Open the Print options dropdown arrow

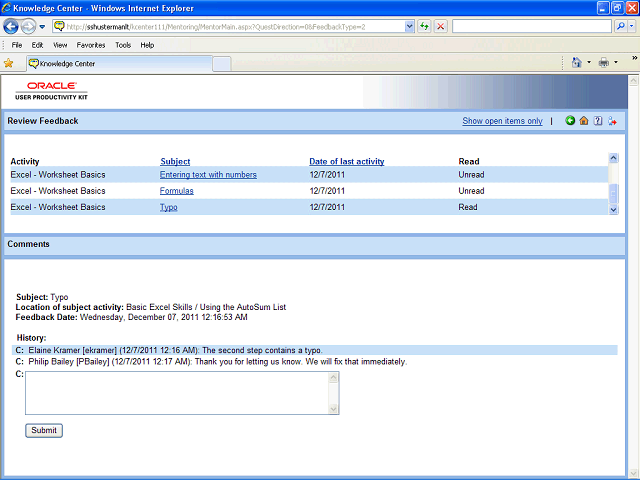pos(616,62)
